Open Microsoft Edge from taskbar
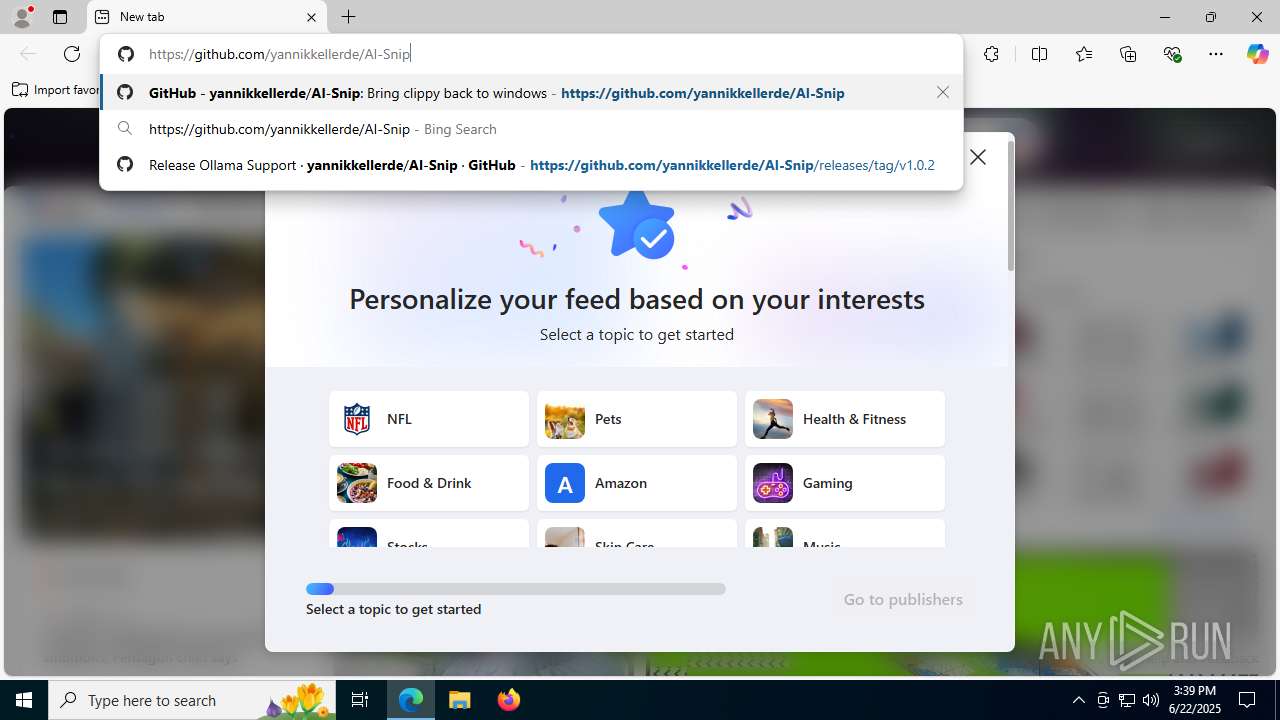 tap(411, 700)
